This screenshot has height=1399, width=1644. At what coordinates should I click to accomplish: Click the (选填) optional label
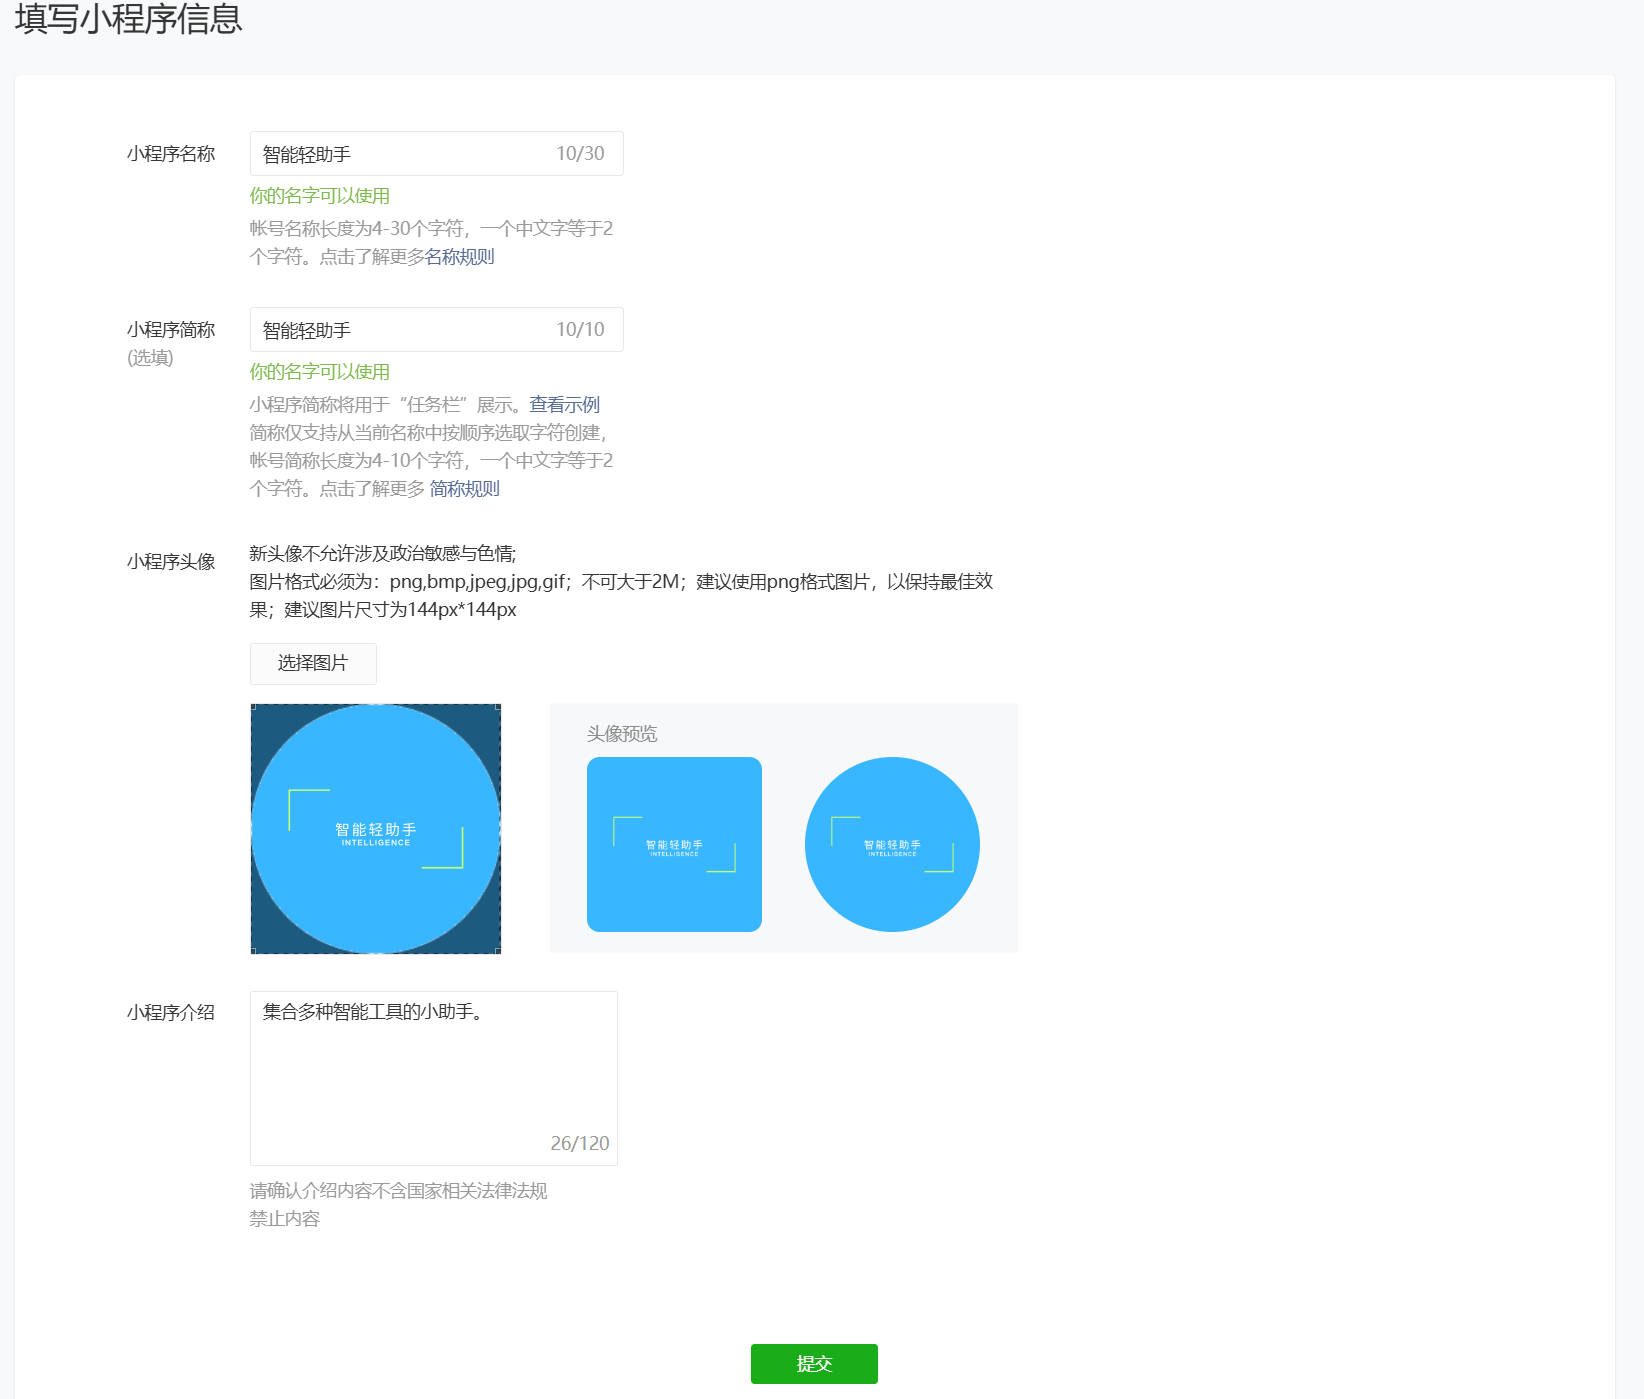[x=150, y=358]
